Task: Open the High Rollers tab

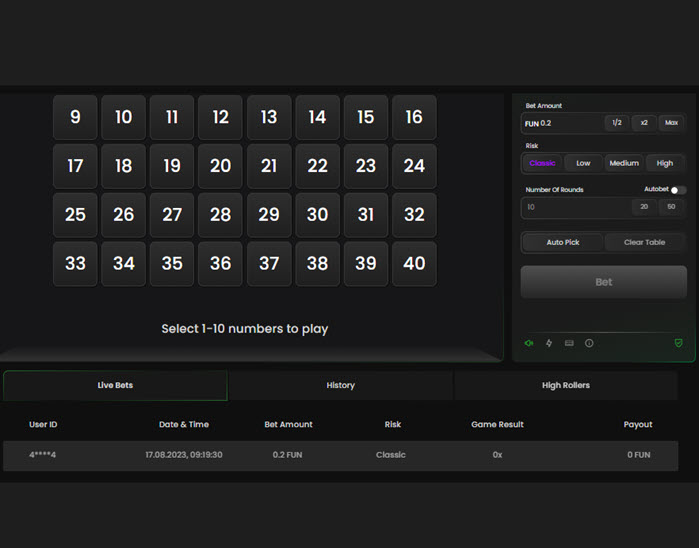Action: click(x=565, y=385)
